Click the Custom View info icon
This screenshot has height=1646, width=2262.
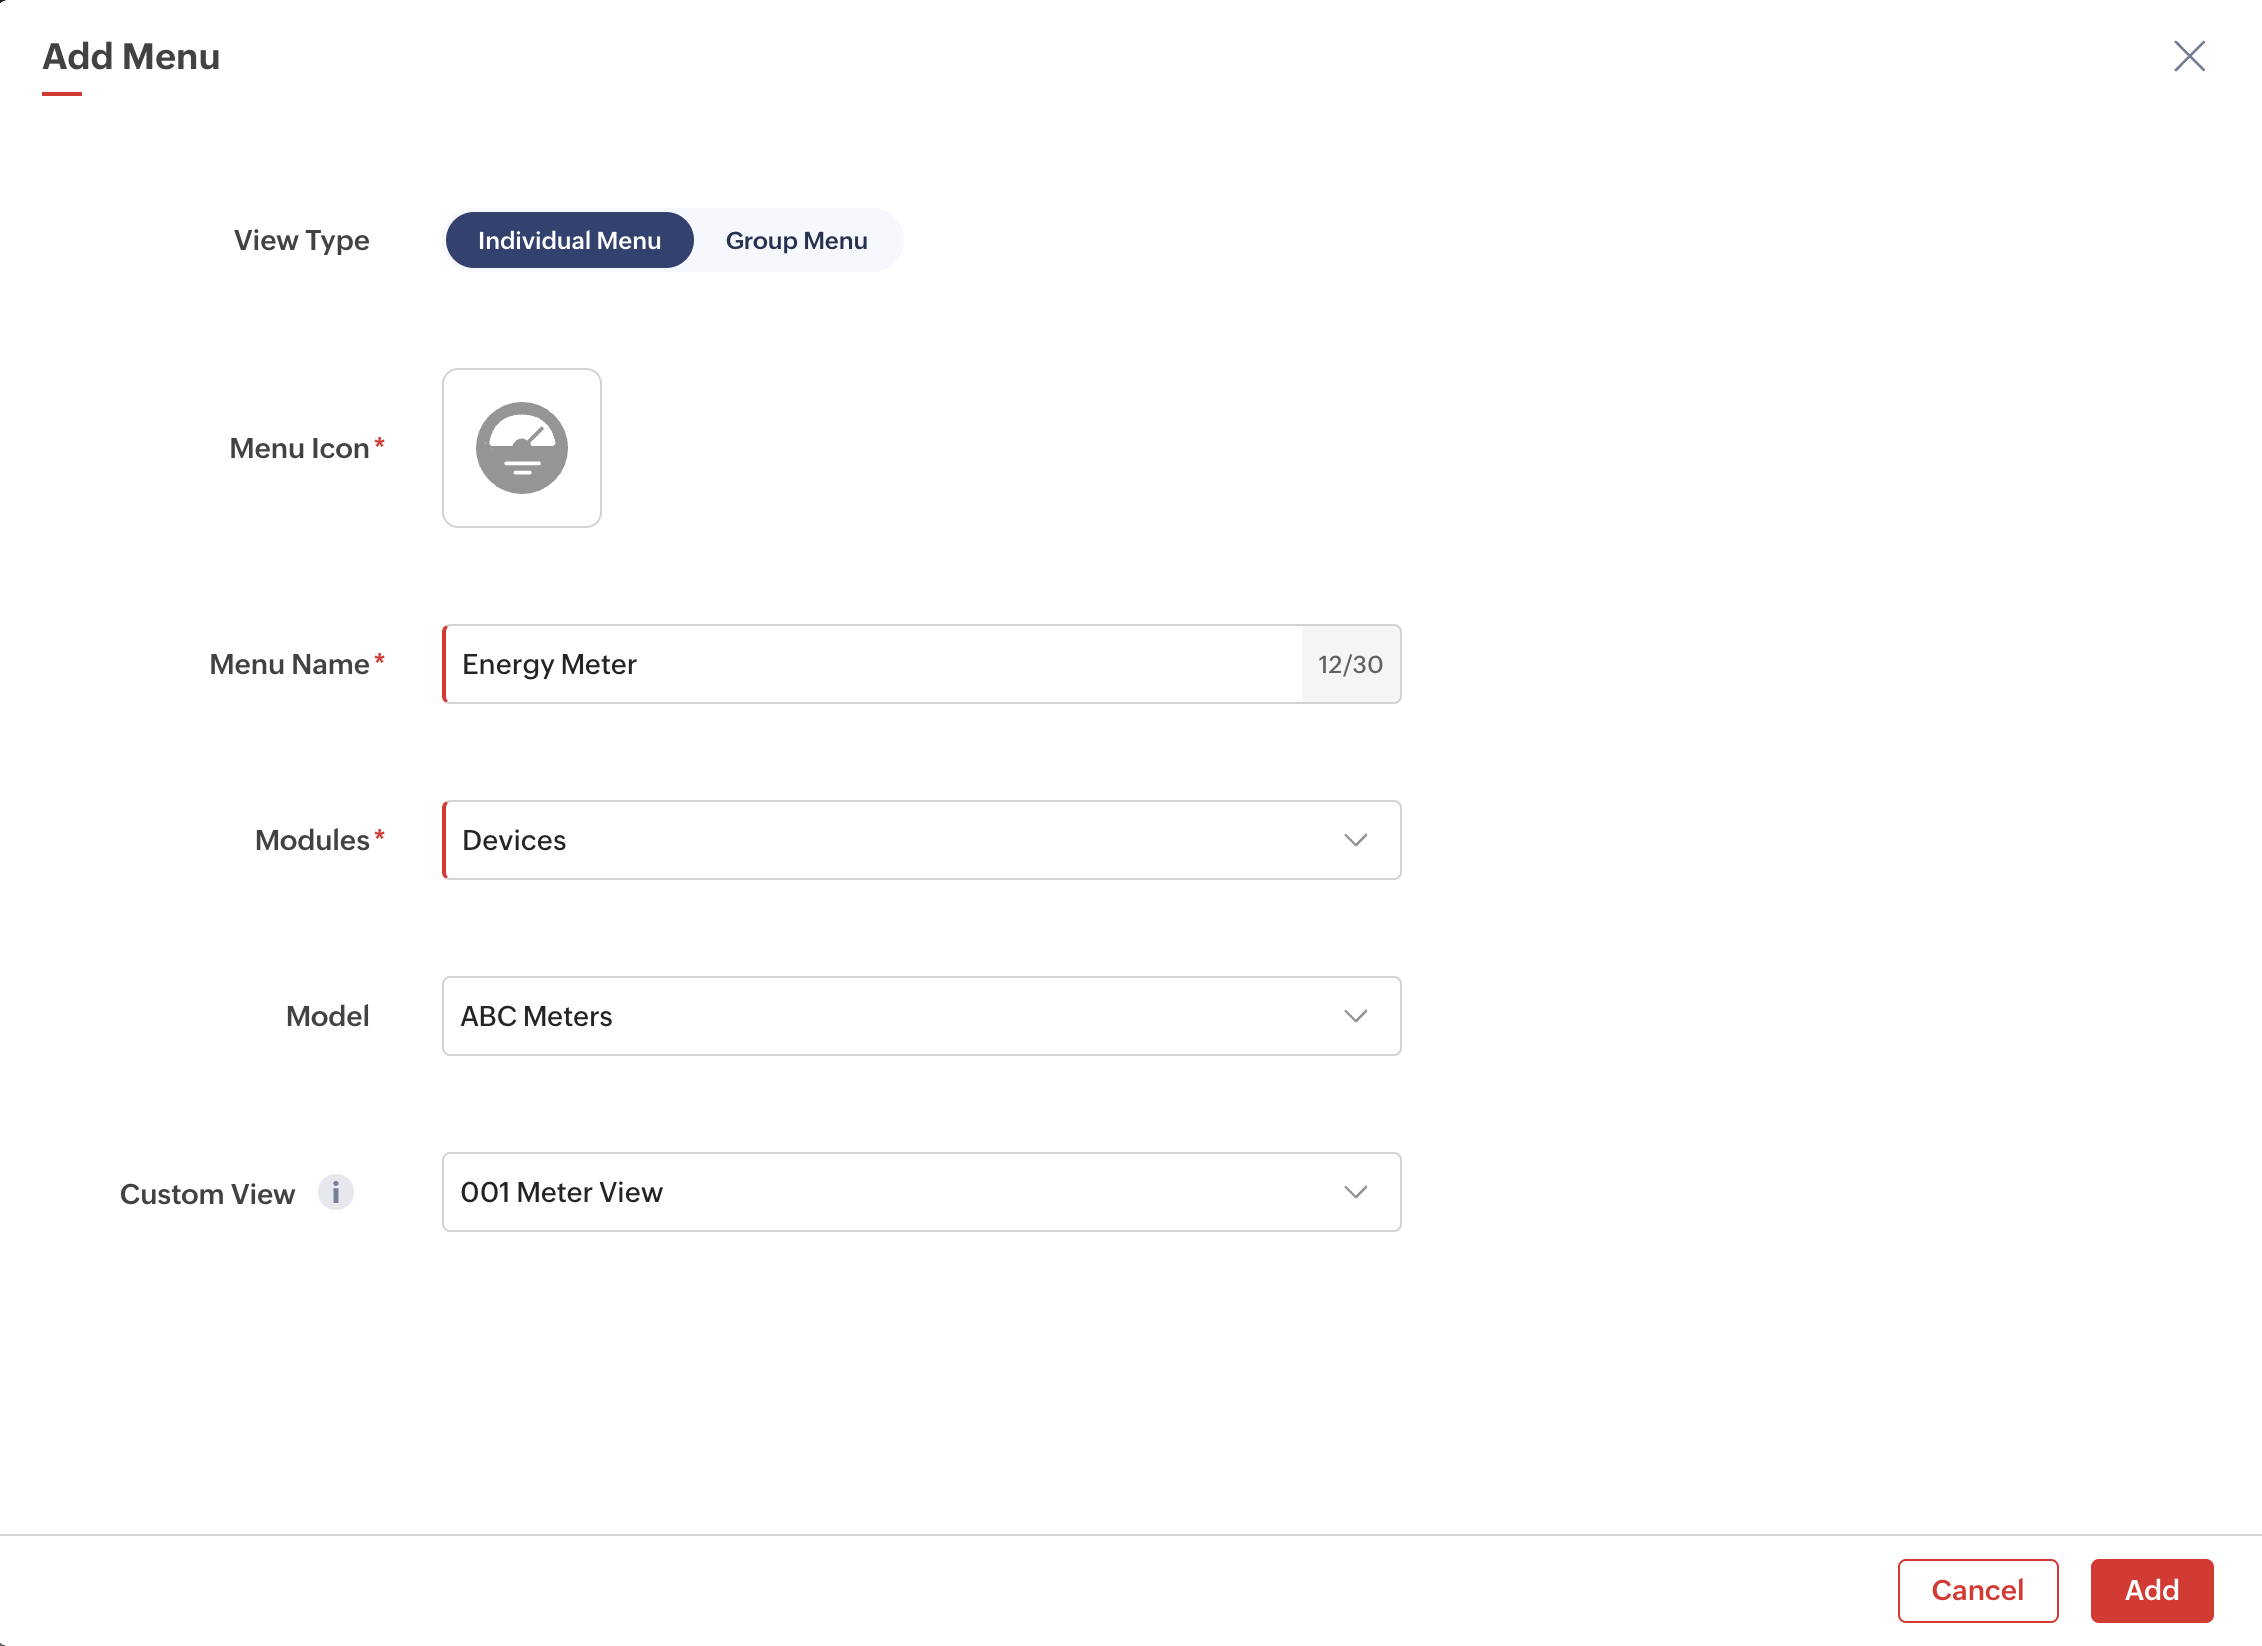[336, 1192]
